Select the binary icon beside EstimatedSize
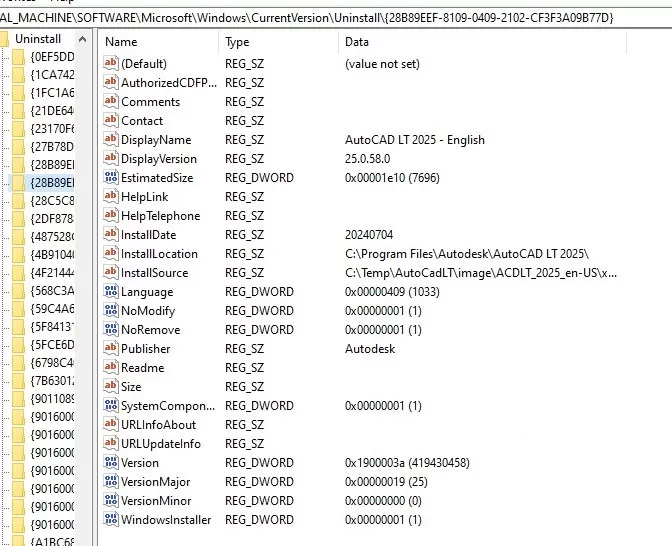 tap(111, 177)
